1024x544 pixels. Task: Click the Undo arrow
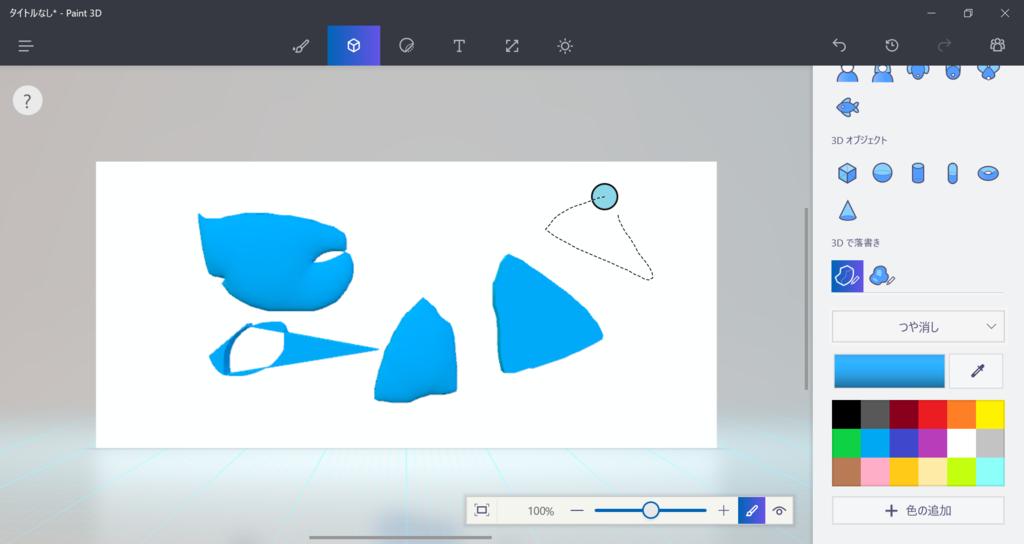[839, 46]
